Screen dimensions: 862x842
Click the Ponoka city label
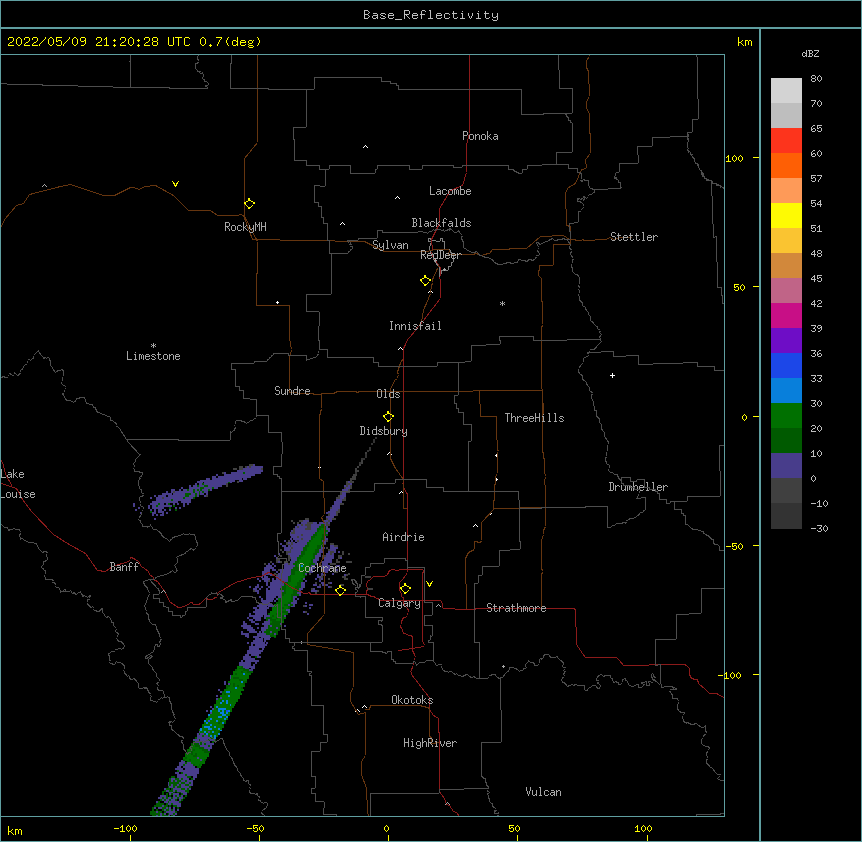[480, 136]
